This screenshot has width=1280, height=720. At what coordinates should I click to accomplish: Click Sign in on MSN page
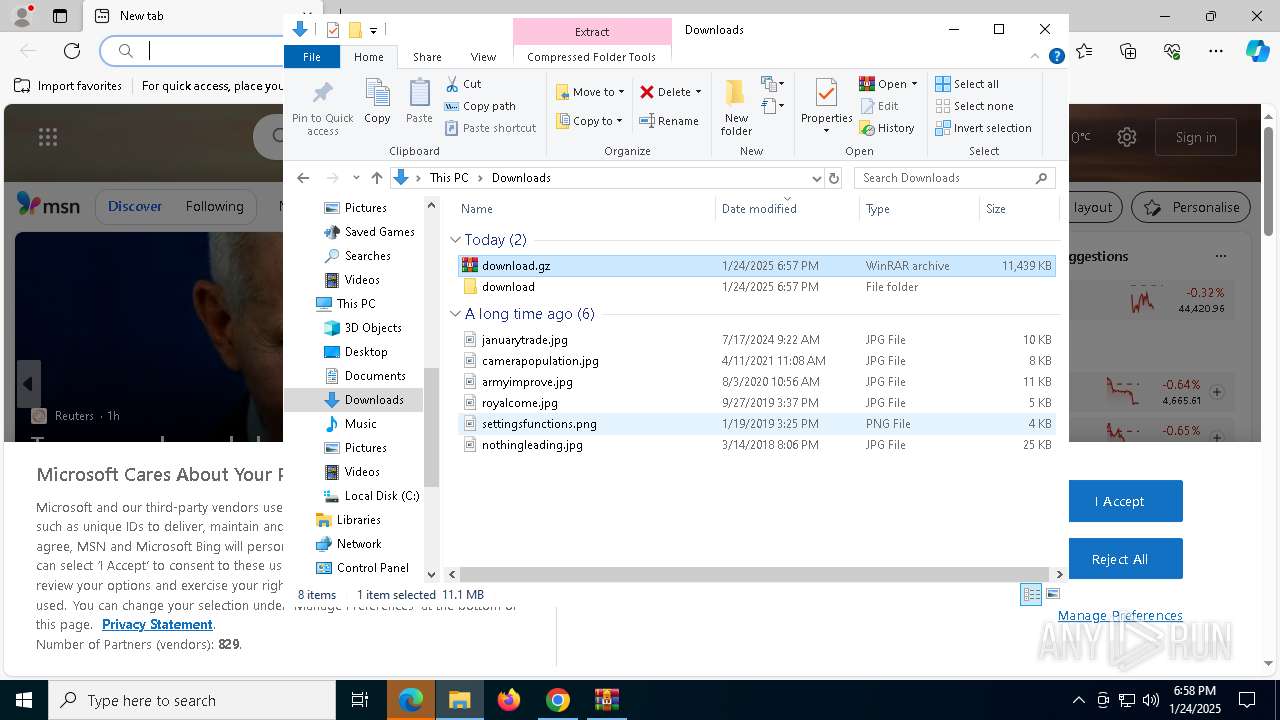click(1196, 137)
